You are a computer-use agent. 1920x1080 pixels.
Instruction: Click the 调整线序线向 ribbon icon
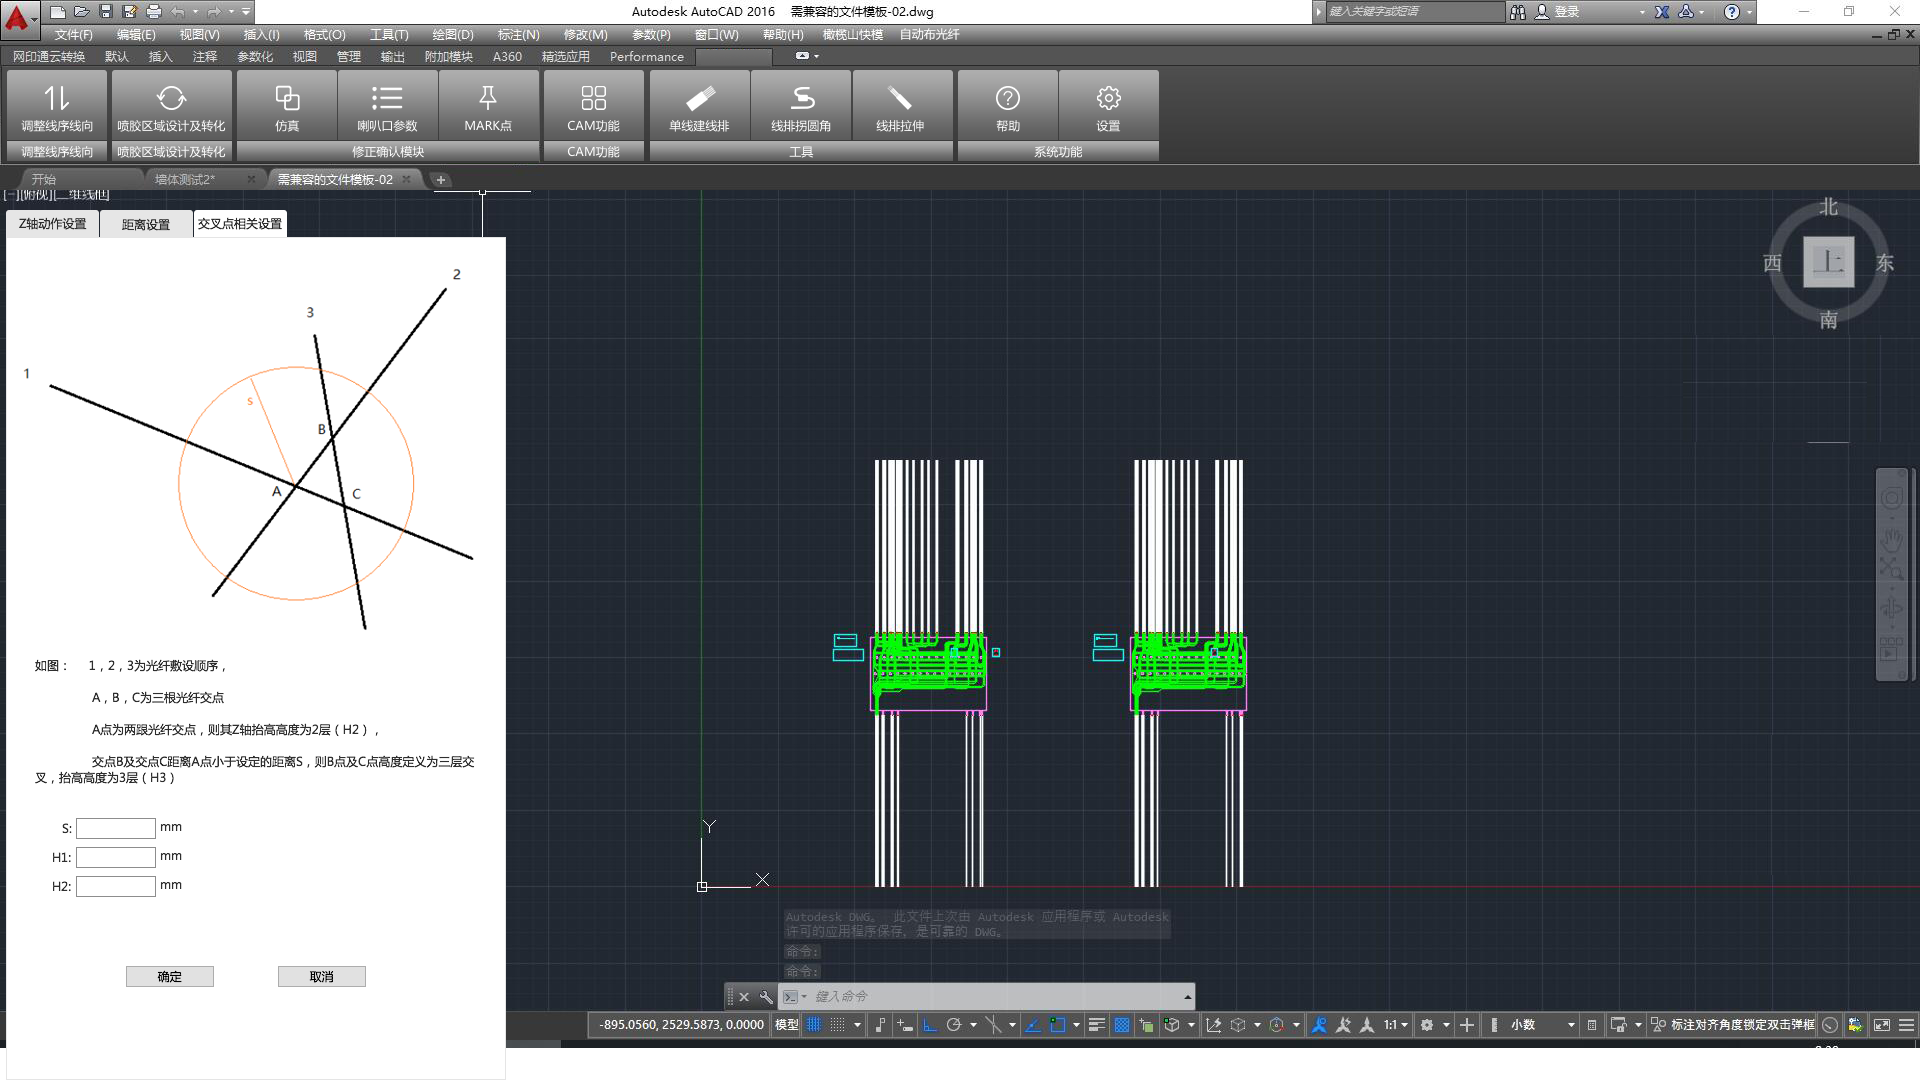pyautogui.click(x=57, y=105)
